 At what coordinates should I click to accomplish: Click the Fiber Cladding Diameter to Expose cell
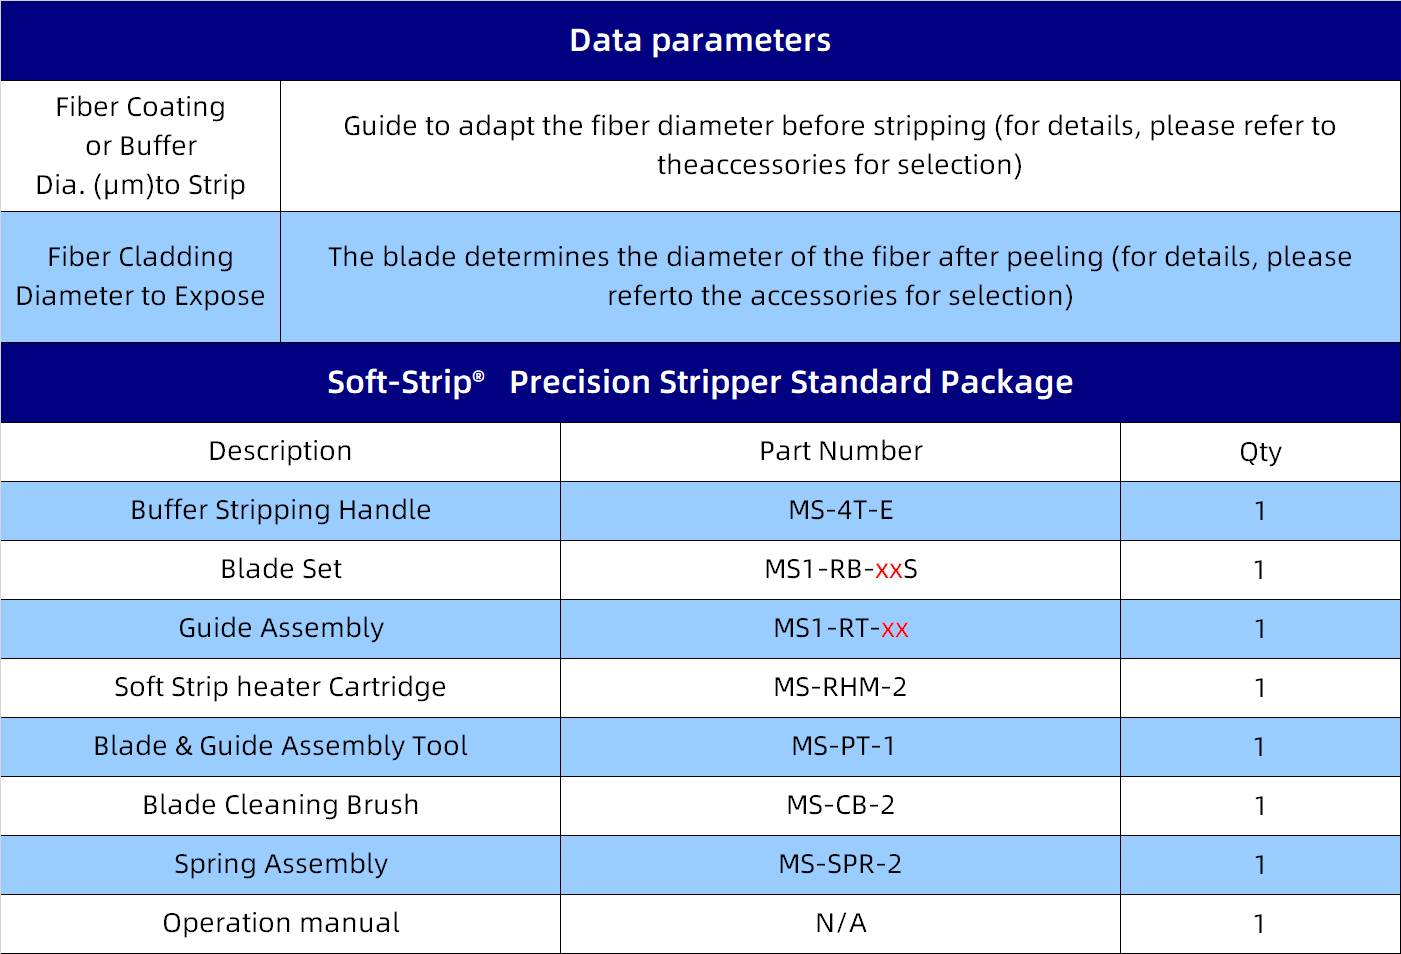[x=140, y=277]
